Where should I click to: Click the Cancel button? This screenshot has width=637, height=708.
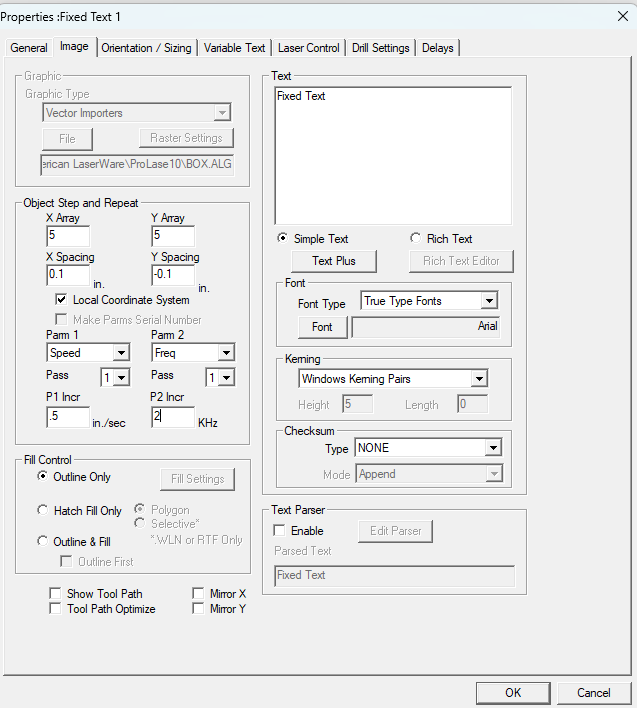594,693
